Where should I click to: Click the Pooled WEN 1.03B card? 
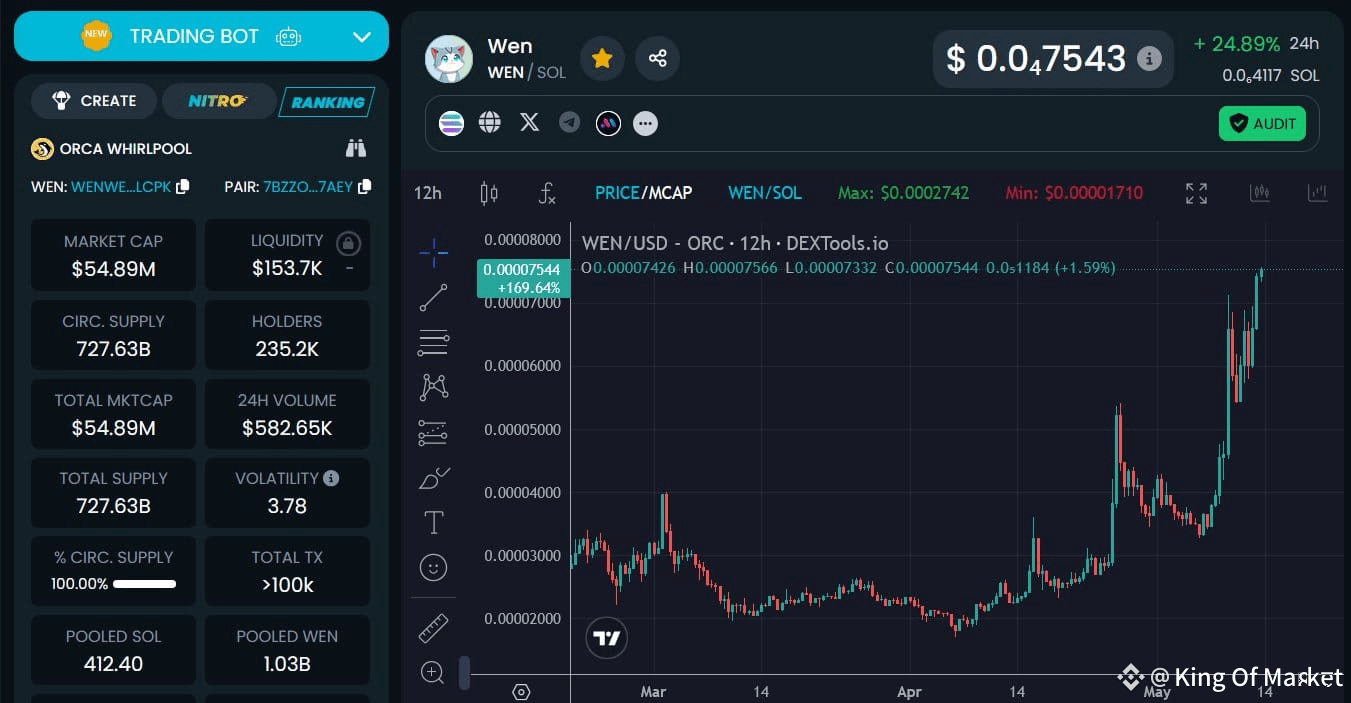[x=287, y=650]
